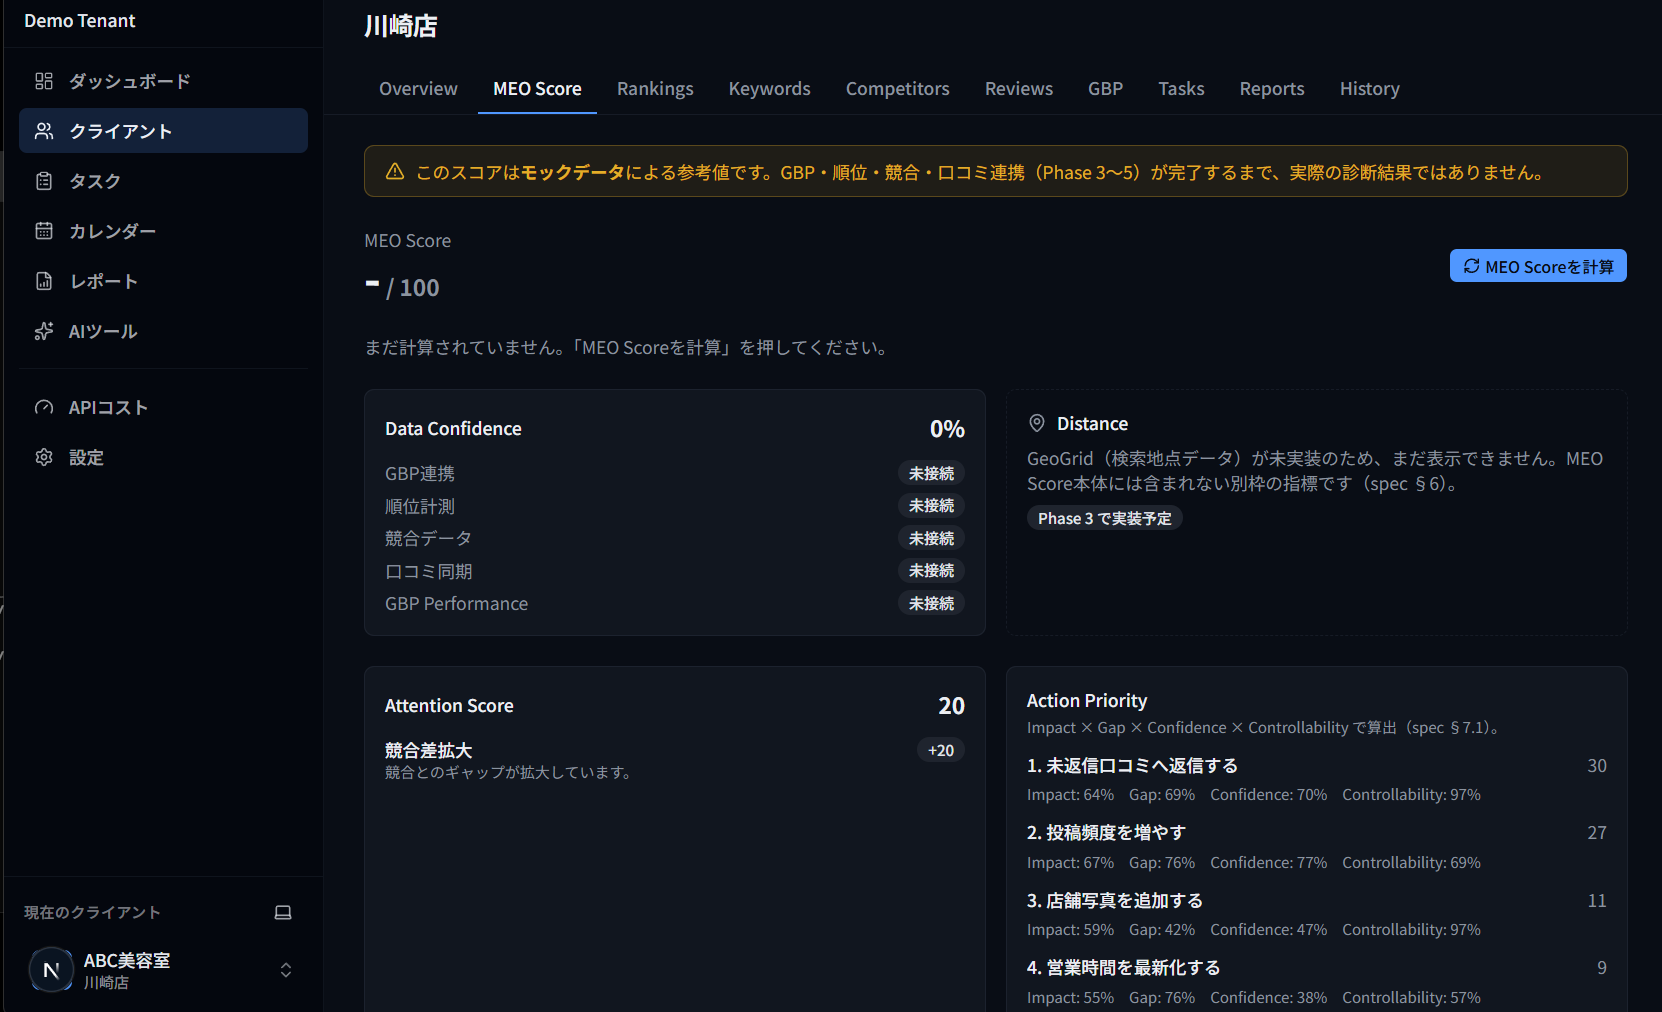Switch to the GBP tab
The width and height of the screenshot is (1662, 1012).
click(x=1105, y=89)
